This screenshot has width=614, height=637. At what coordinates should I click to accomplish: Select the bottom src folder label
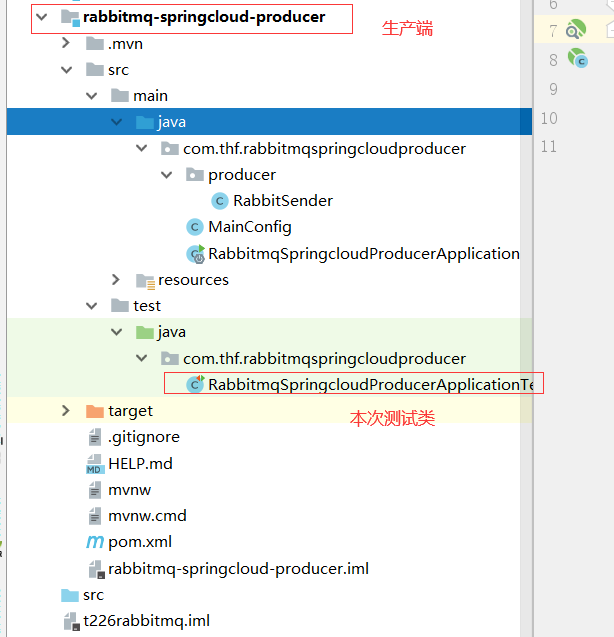(x=93, y=595)
